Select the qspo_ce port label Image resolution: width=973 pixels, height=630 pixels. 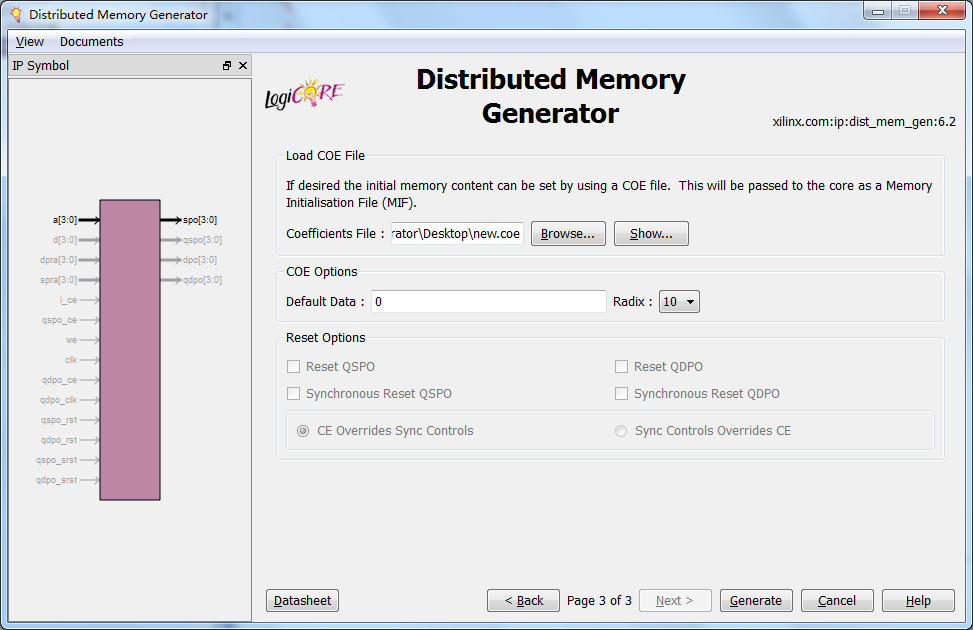click(x=60, y=320)
